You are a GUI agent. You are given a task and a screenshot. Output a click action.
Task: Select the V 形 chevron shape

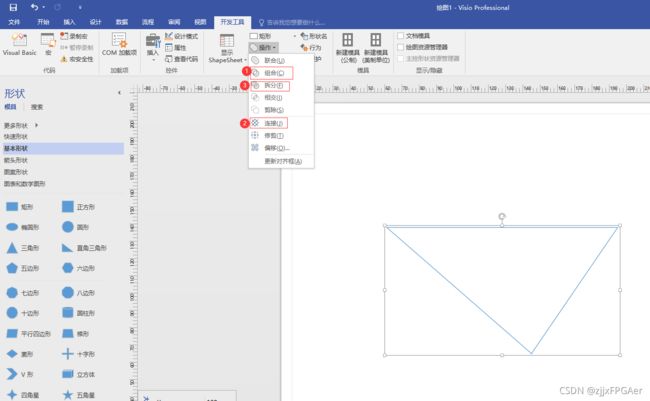pos(20,374)
